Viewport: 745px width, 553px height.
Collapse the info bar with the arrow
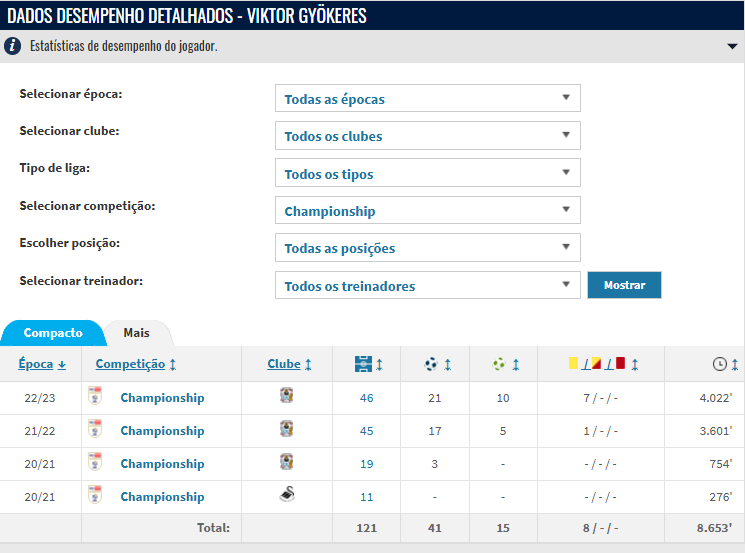[732, 47]
